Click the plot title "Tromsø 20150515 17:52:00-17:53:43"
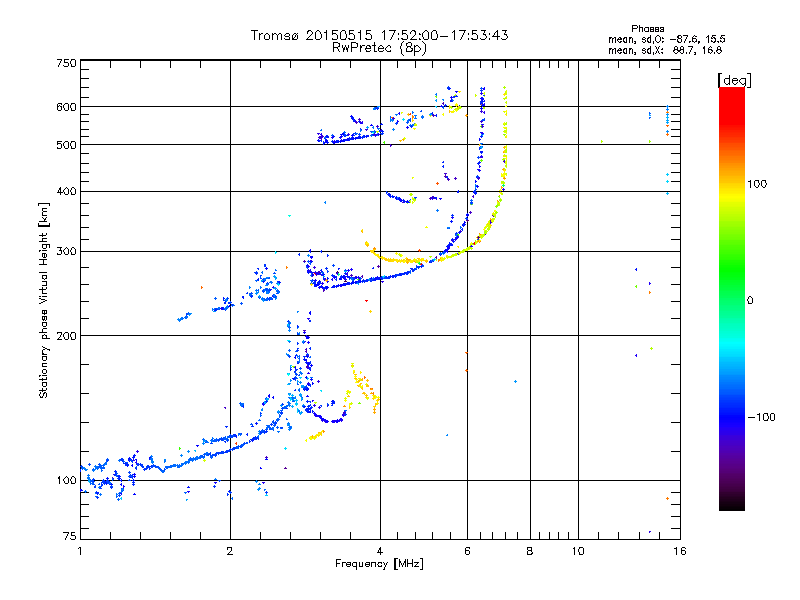The image size is (800, 600). point(379,35)
